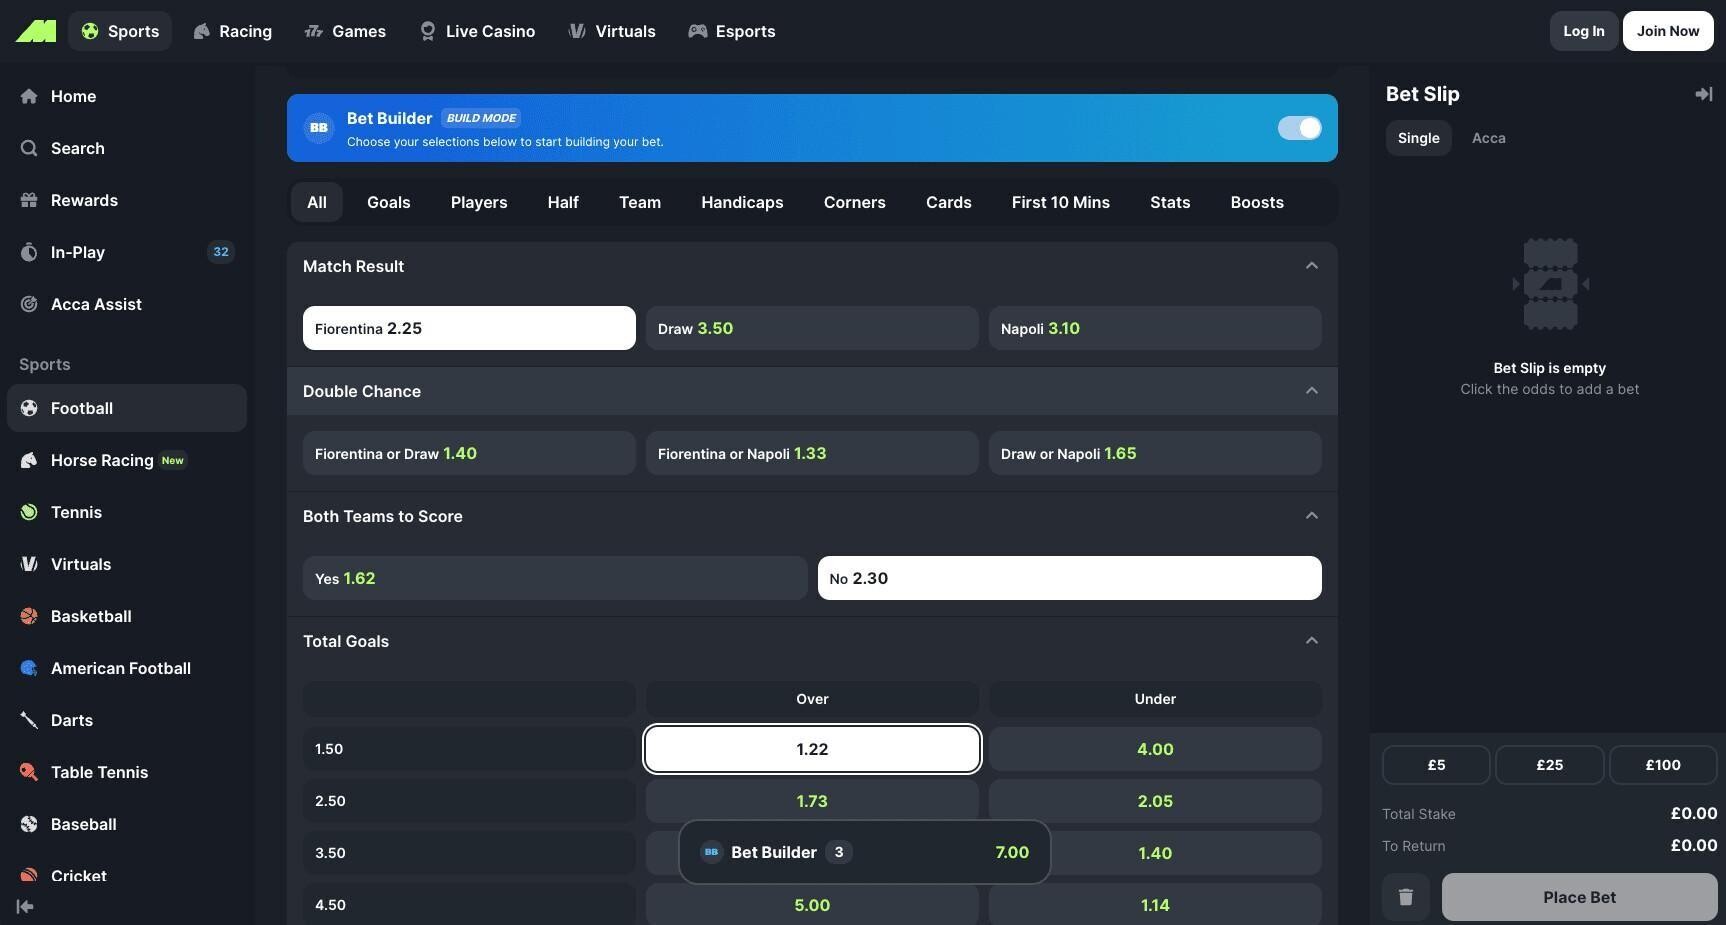The height and width of the screenshot is (925, 1726).
Task: Open Search from the sidebar
Action: [x=77, y=148]
